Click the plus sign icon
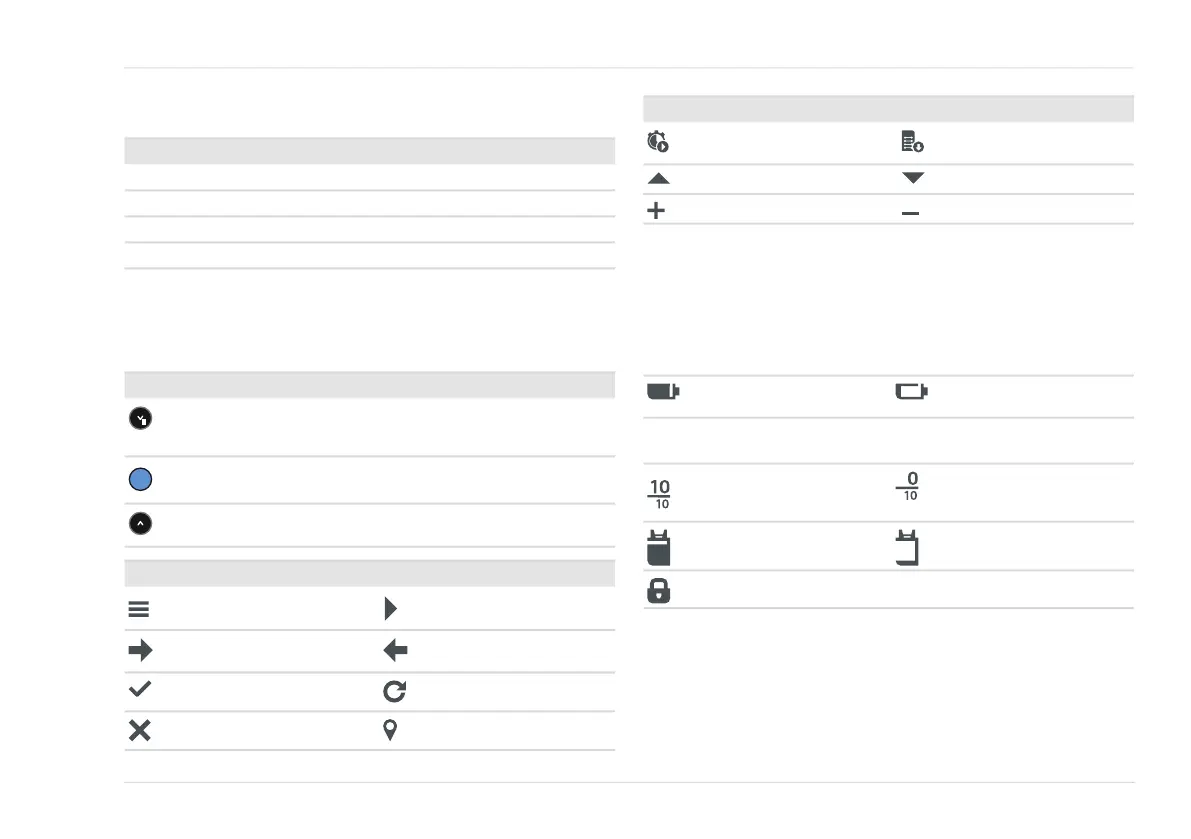Screen dimensions: 1191x839 coord(656,210)
